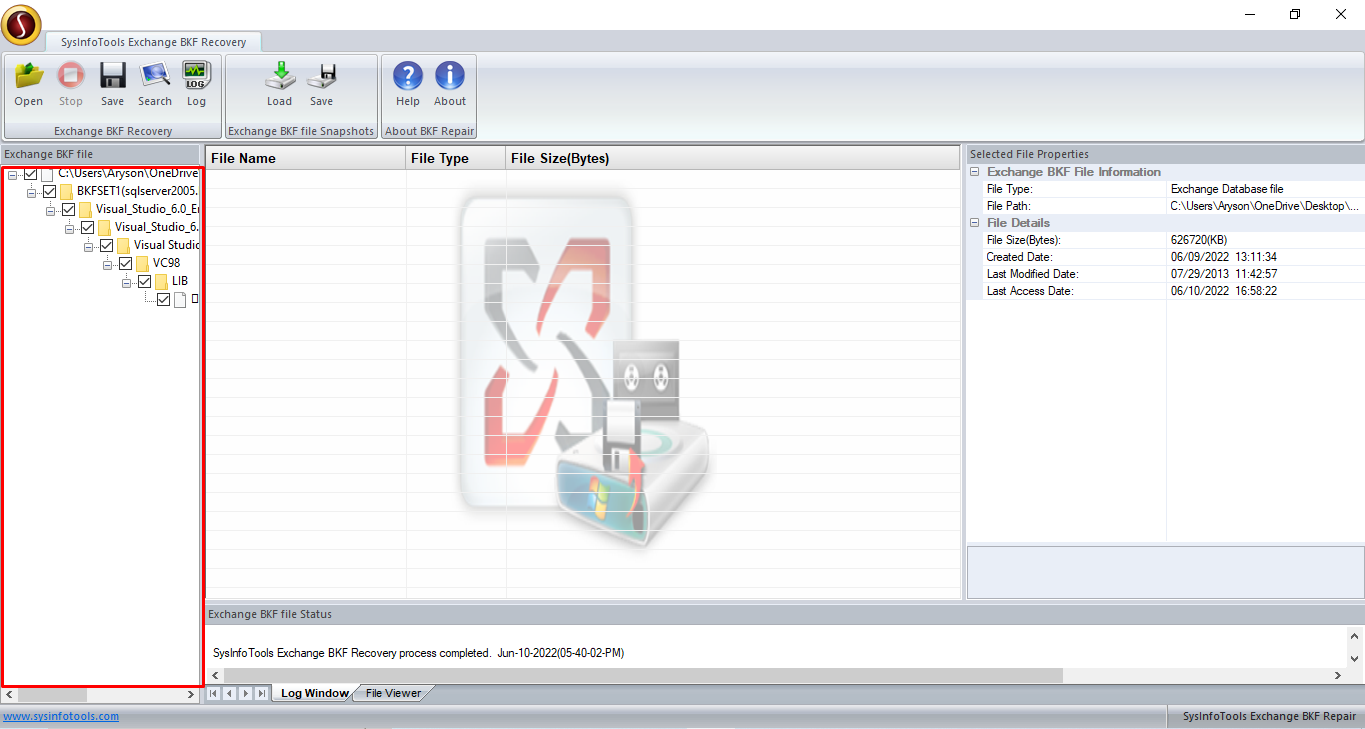Screen dimensions: 1365x729
Task: Restore down the application window
Action: [x=1295, y=14]
